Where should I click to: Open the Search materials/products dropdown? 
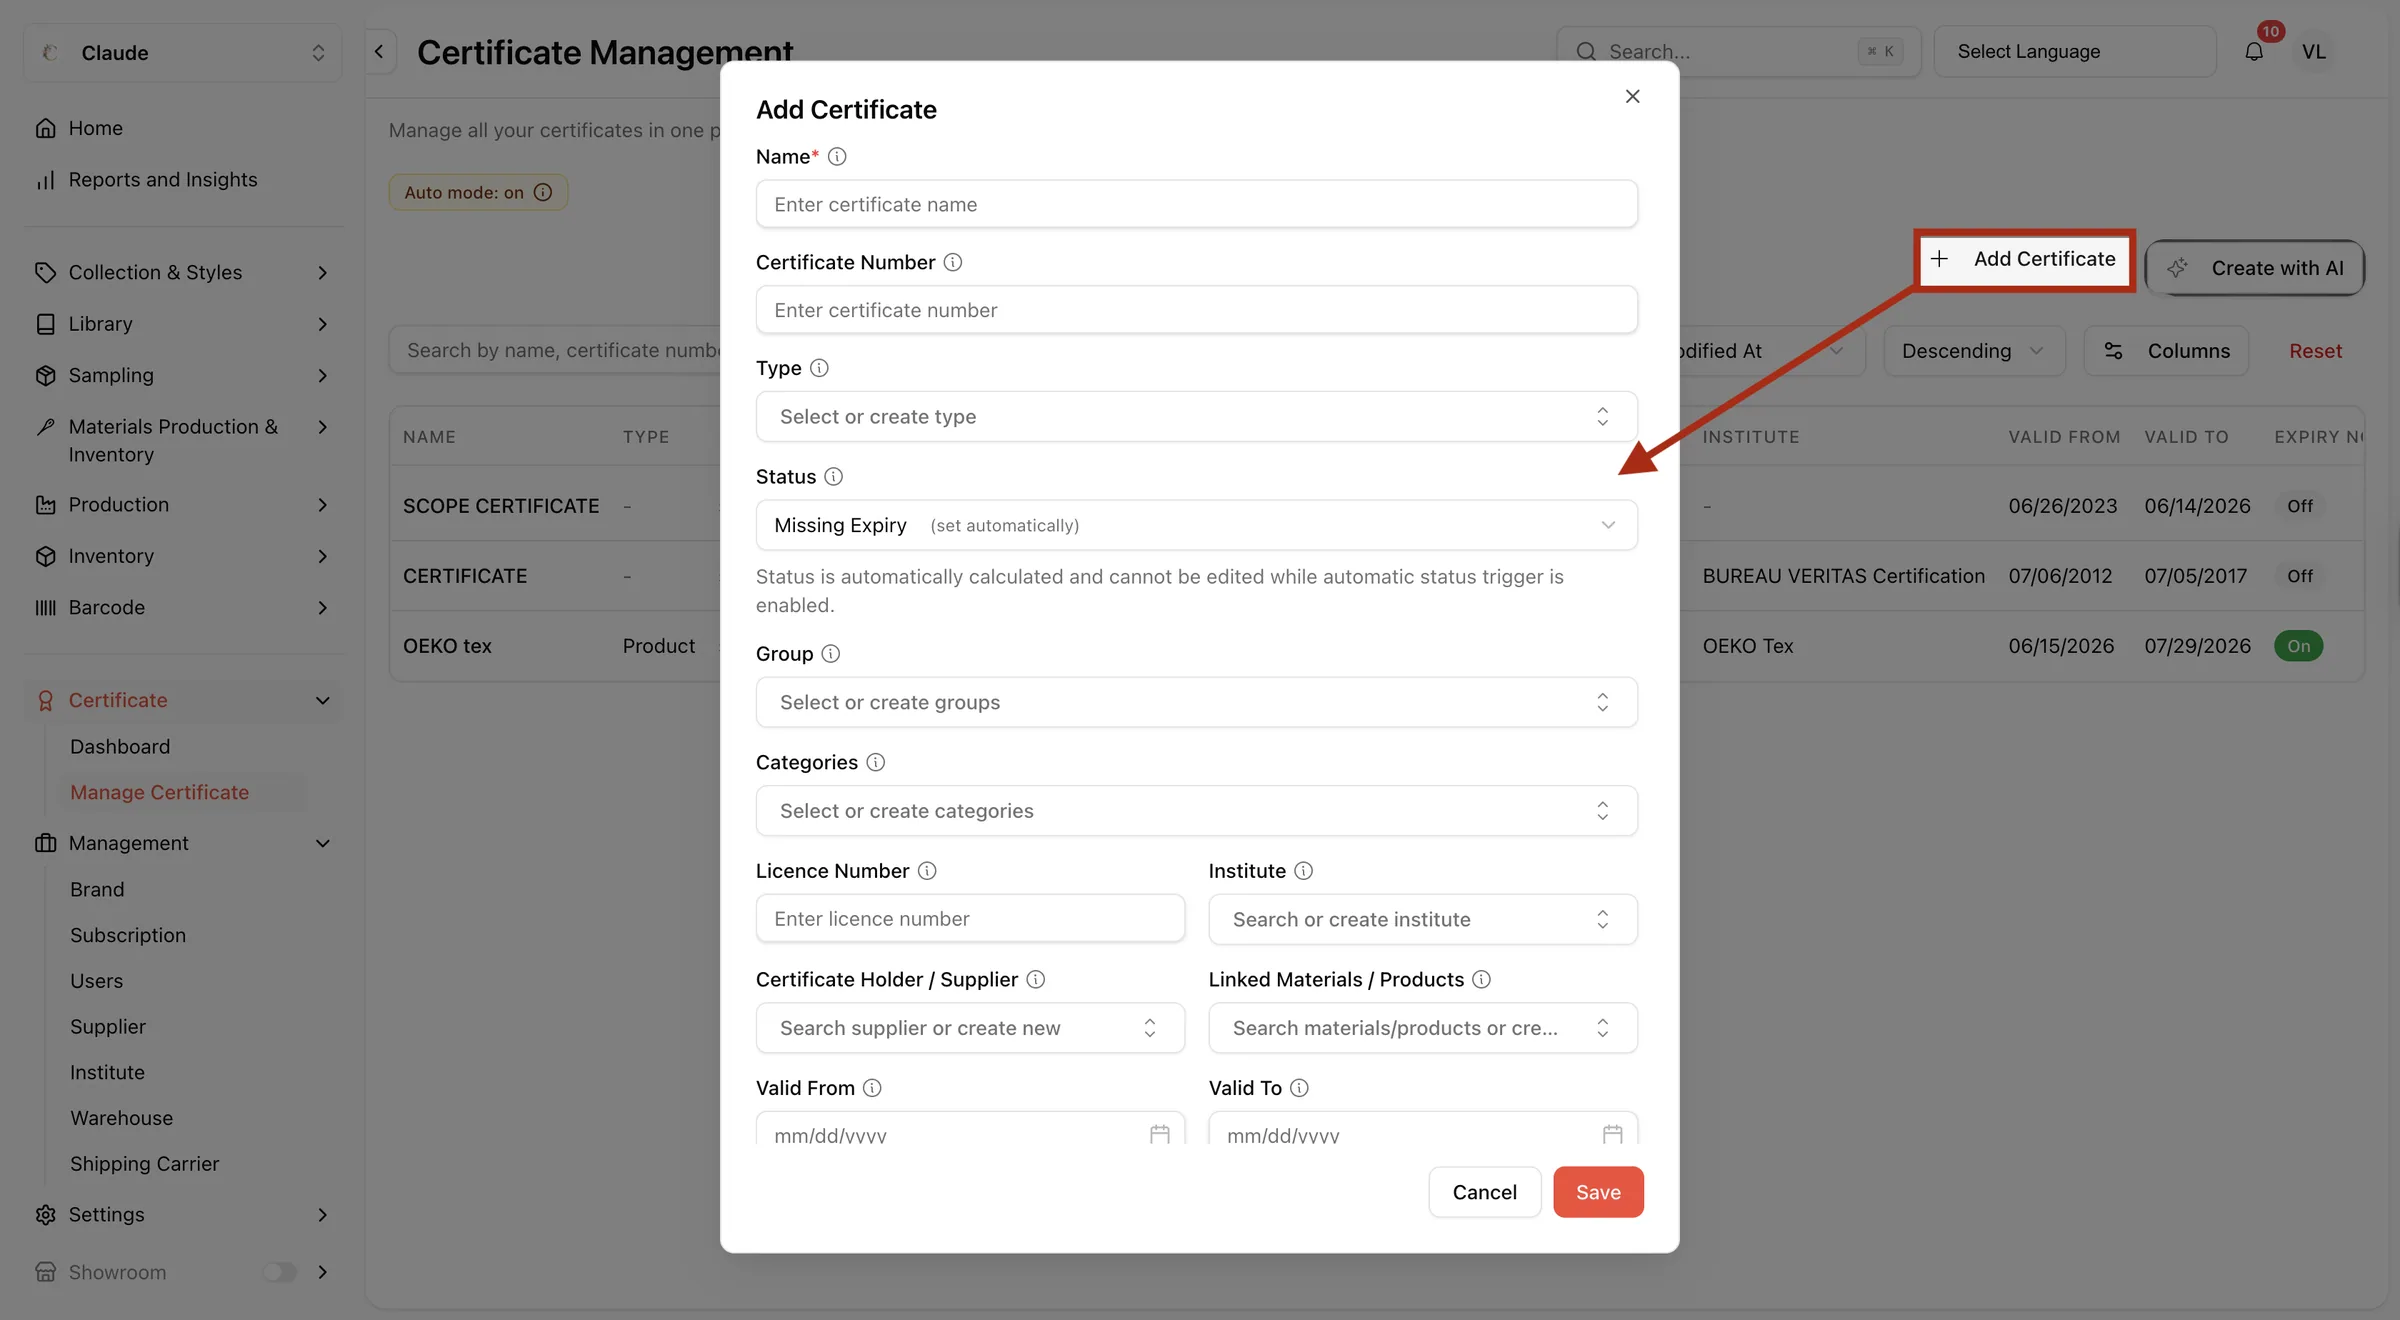pyautogui.click(x=1422, y=1028)
